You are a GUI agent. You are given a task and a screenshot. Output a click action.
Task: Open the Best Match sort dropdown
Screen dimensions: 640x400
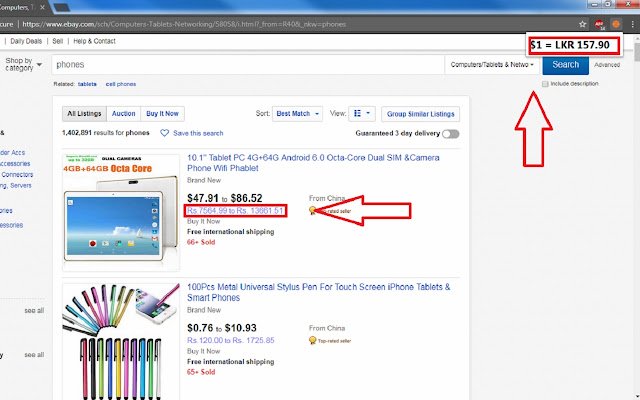coord(298,114)
